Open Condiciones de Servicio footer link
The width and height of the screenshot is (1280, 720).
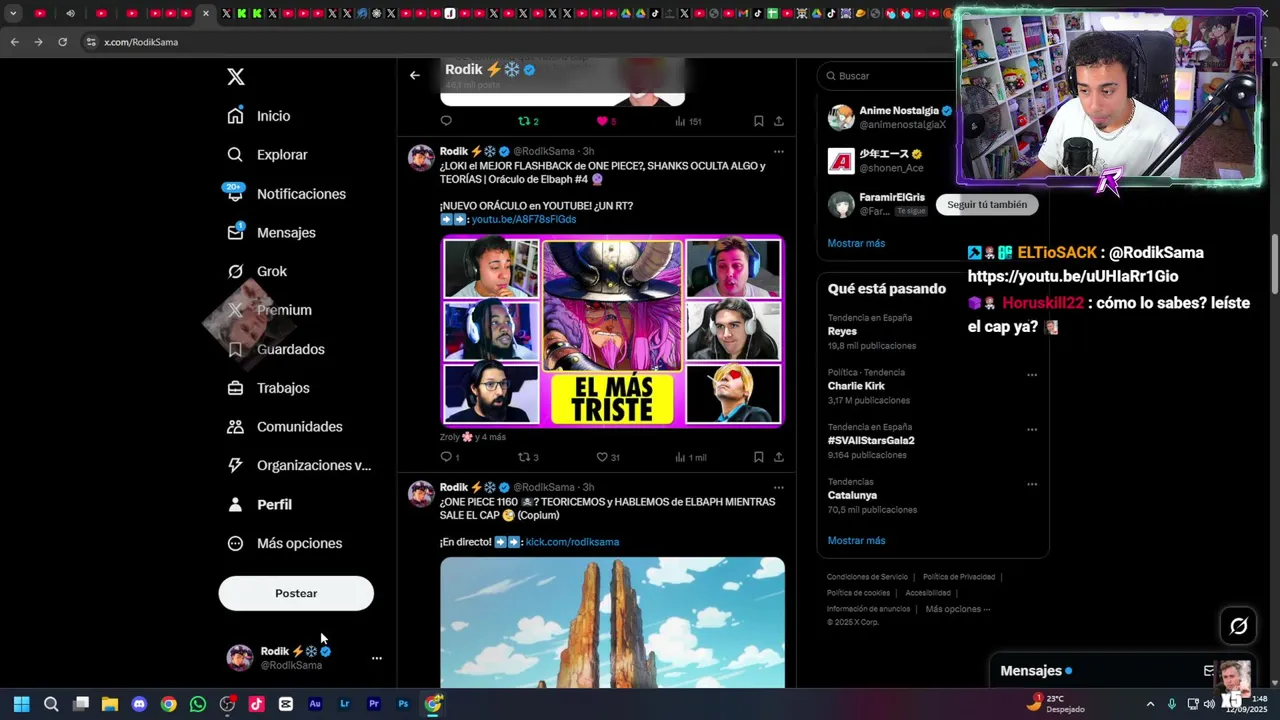(x=867, y=577)
